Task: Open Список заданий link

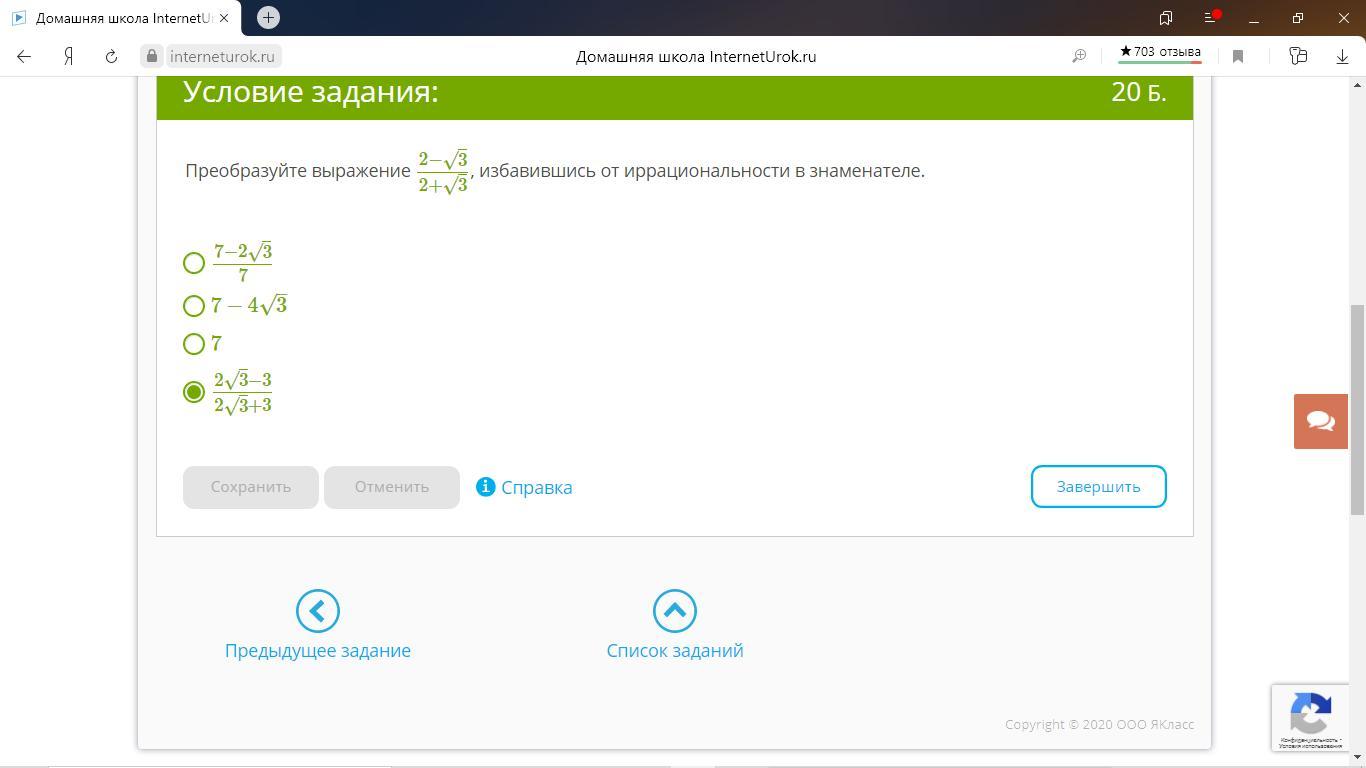Action: click(x=675, y=650)
